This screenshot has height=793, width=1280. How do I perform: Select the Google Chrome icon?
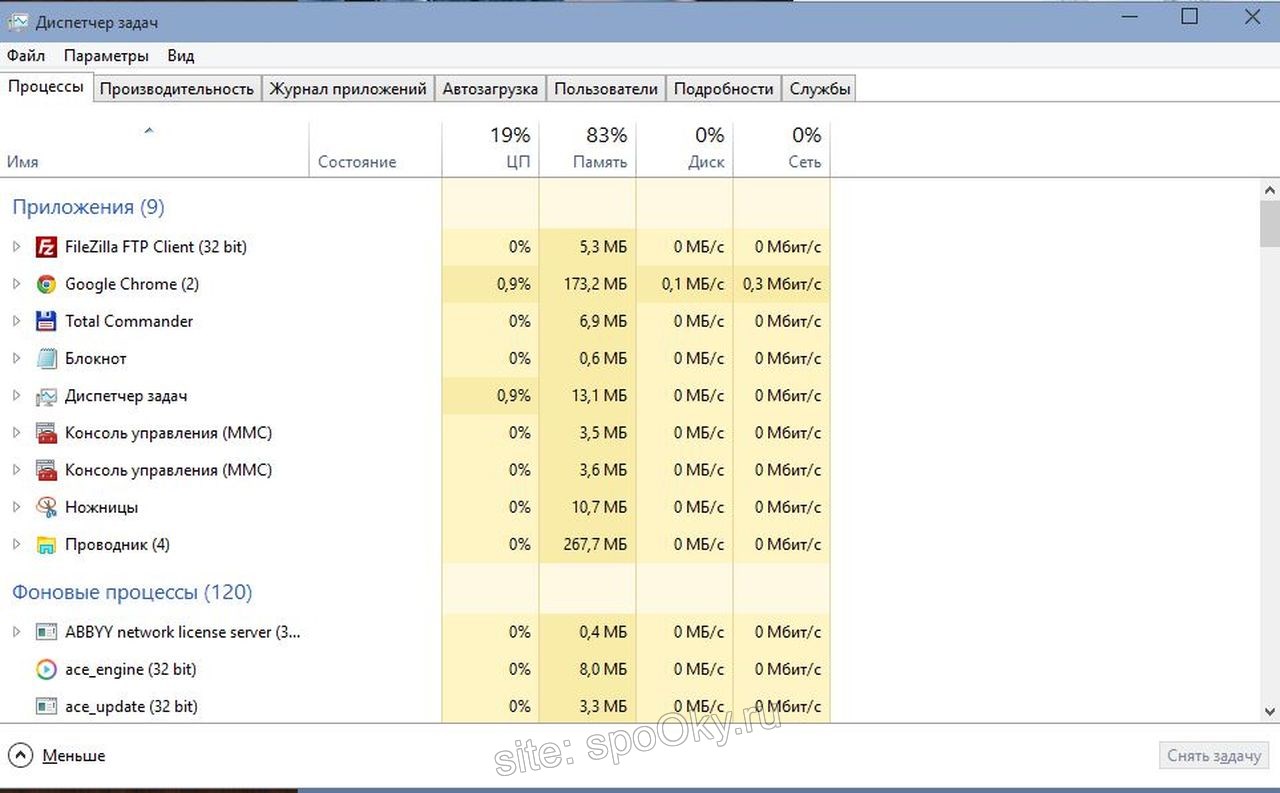click(x=46, y=284)
